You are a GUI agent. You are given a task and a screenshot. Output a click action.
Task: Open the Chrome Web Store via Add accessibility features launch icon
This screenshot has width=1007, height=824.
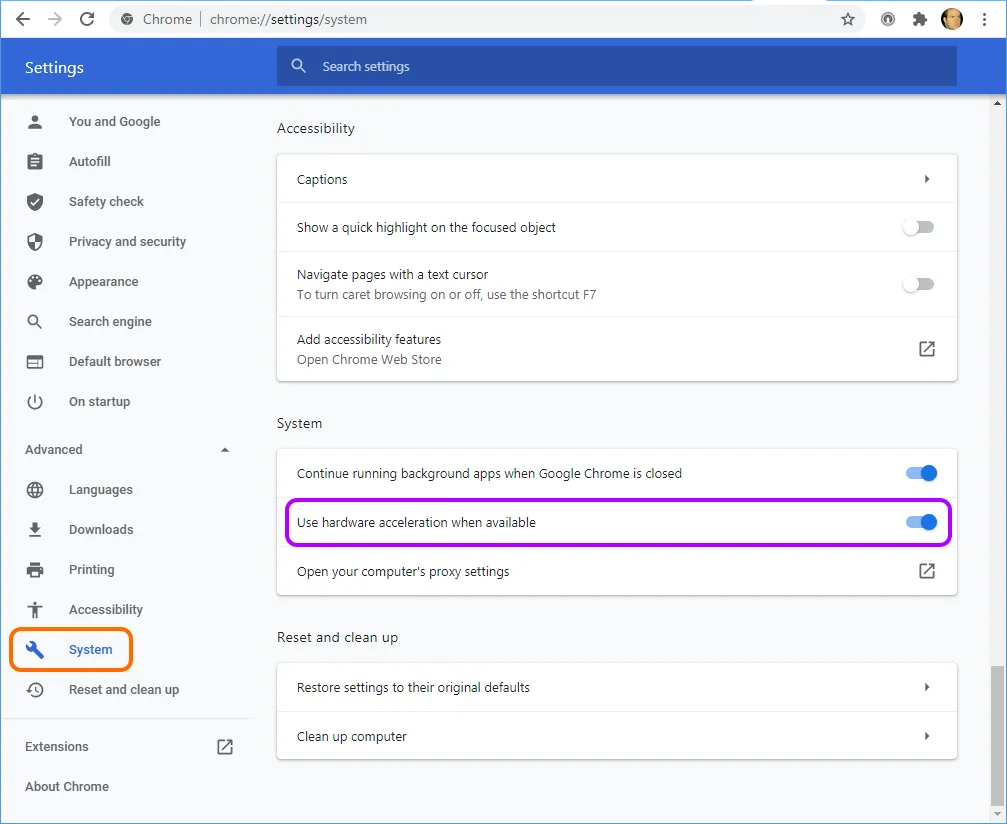tap(927, 349)
